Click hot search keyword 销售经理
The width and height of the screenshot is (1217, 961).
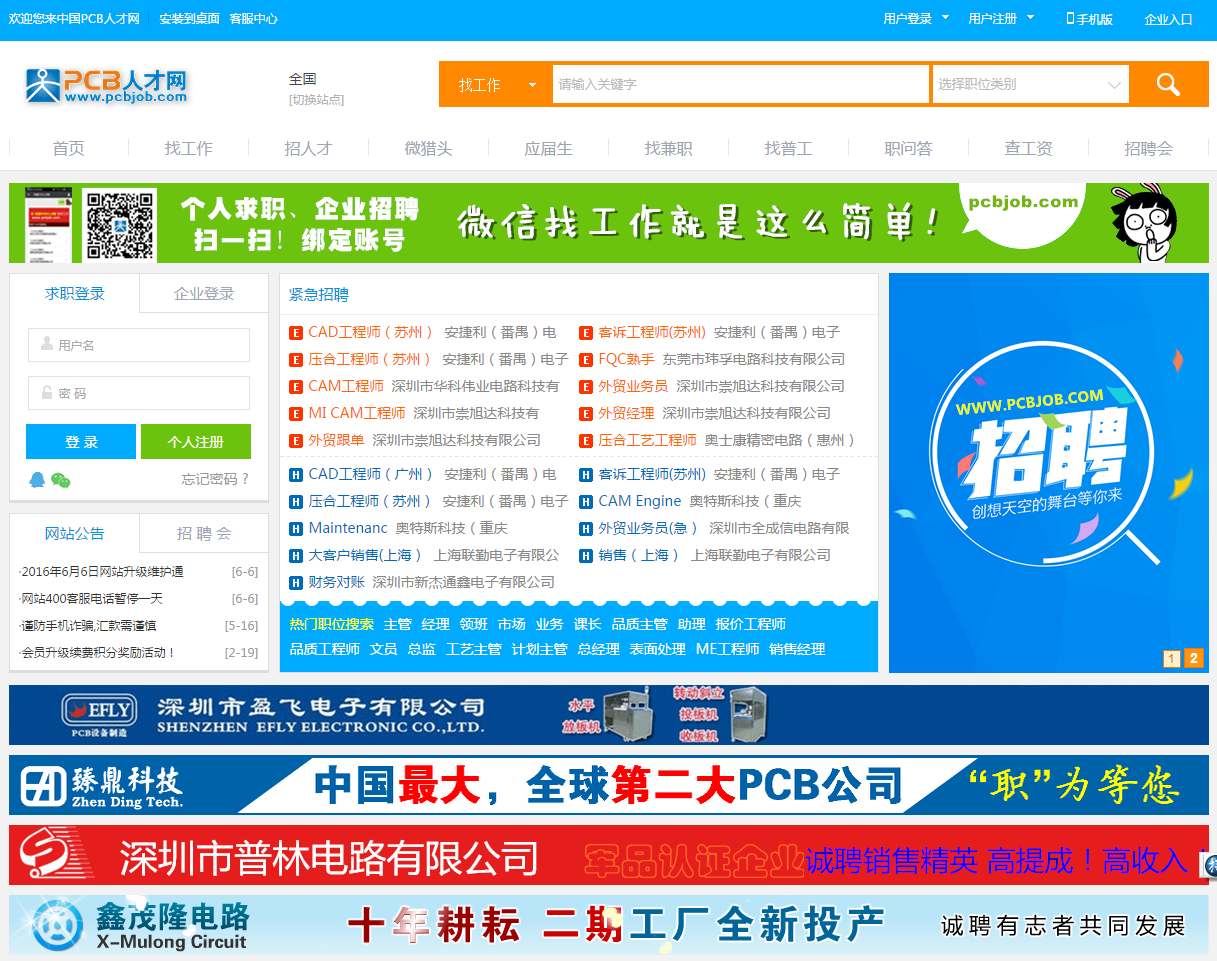click(x=797, y=650)
